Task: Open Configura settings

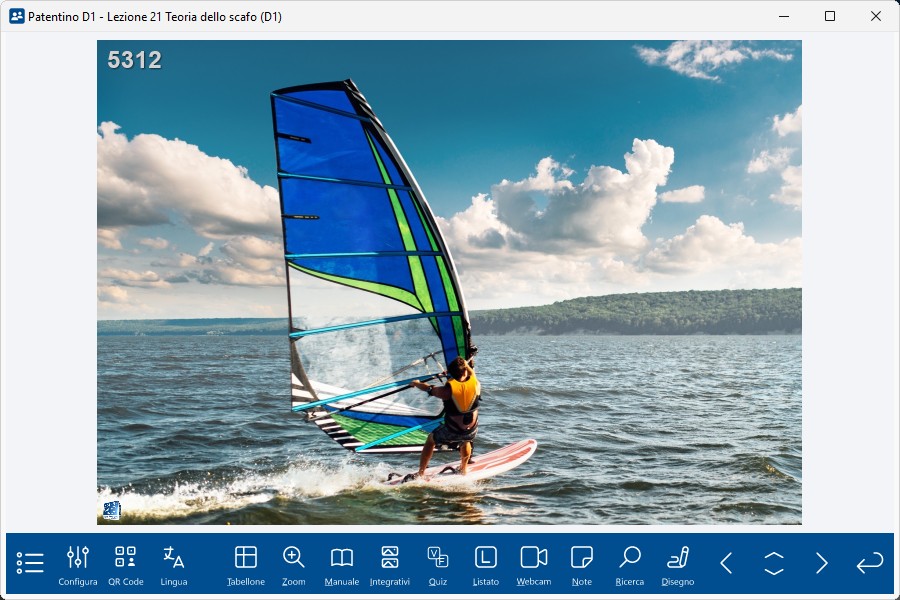Action: pos(78,564)
